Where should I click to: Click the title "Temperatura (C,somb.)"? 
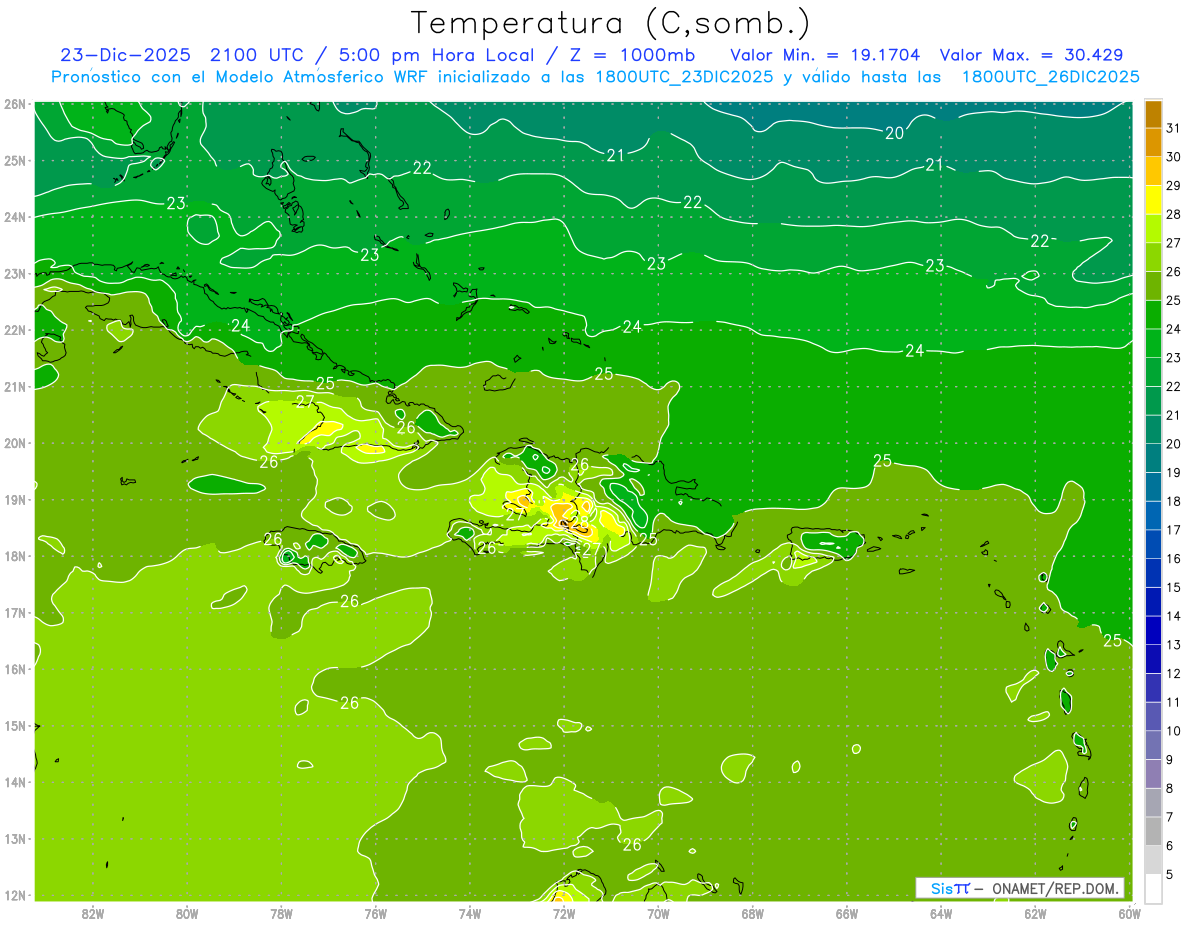(611, 22)
